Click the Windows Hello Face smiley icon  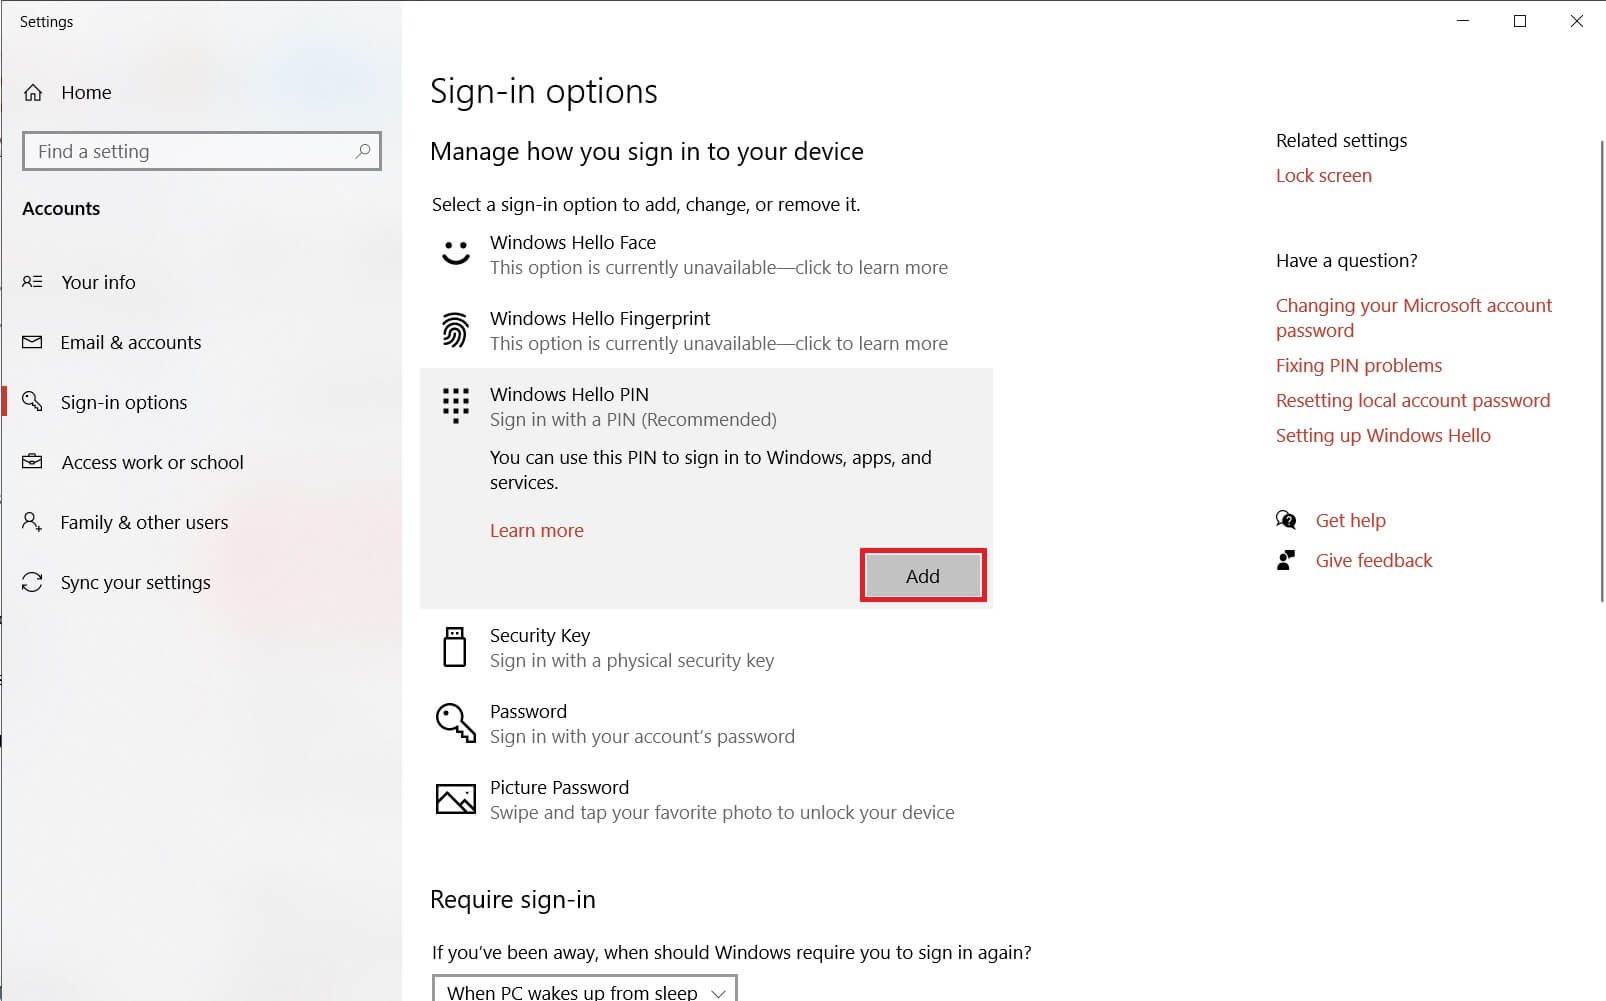456,253
